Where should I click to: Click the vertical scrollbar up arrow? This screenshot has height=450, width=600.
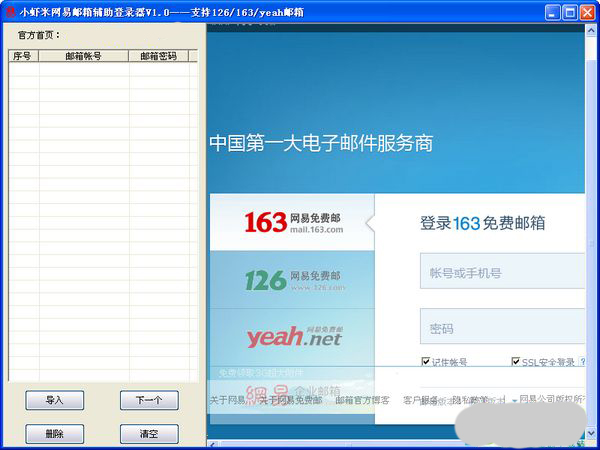(590, 30)
